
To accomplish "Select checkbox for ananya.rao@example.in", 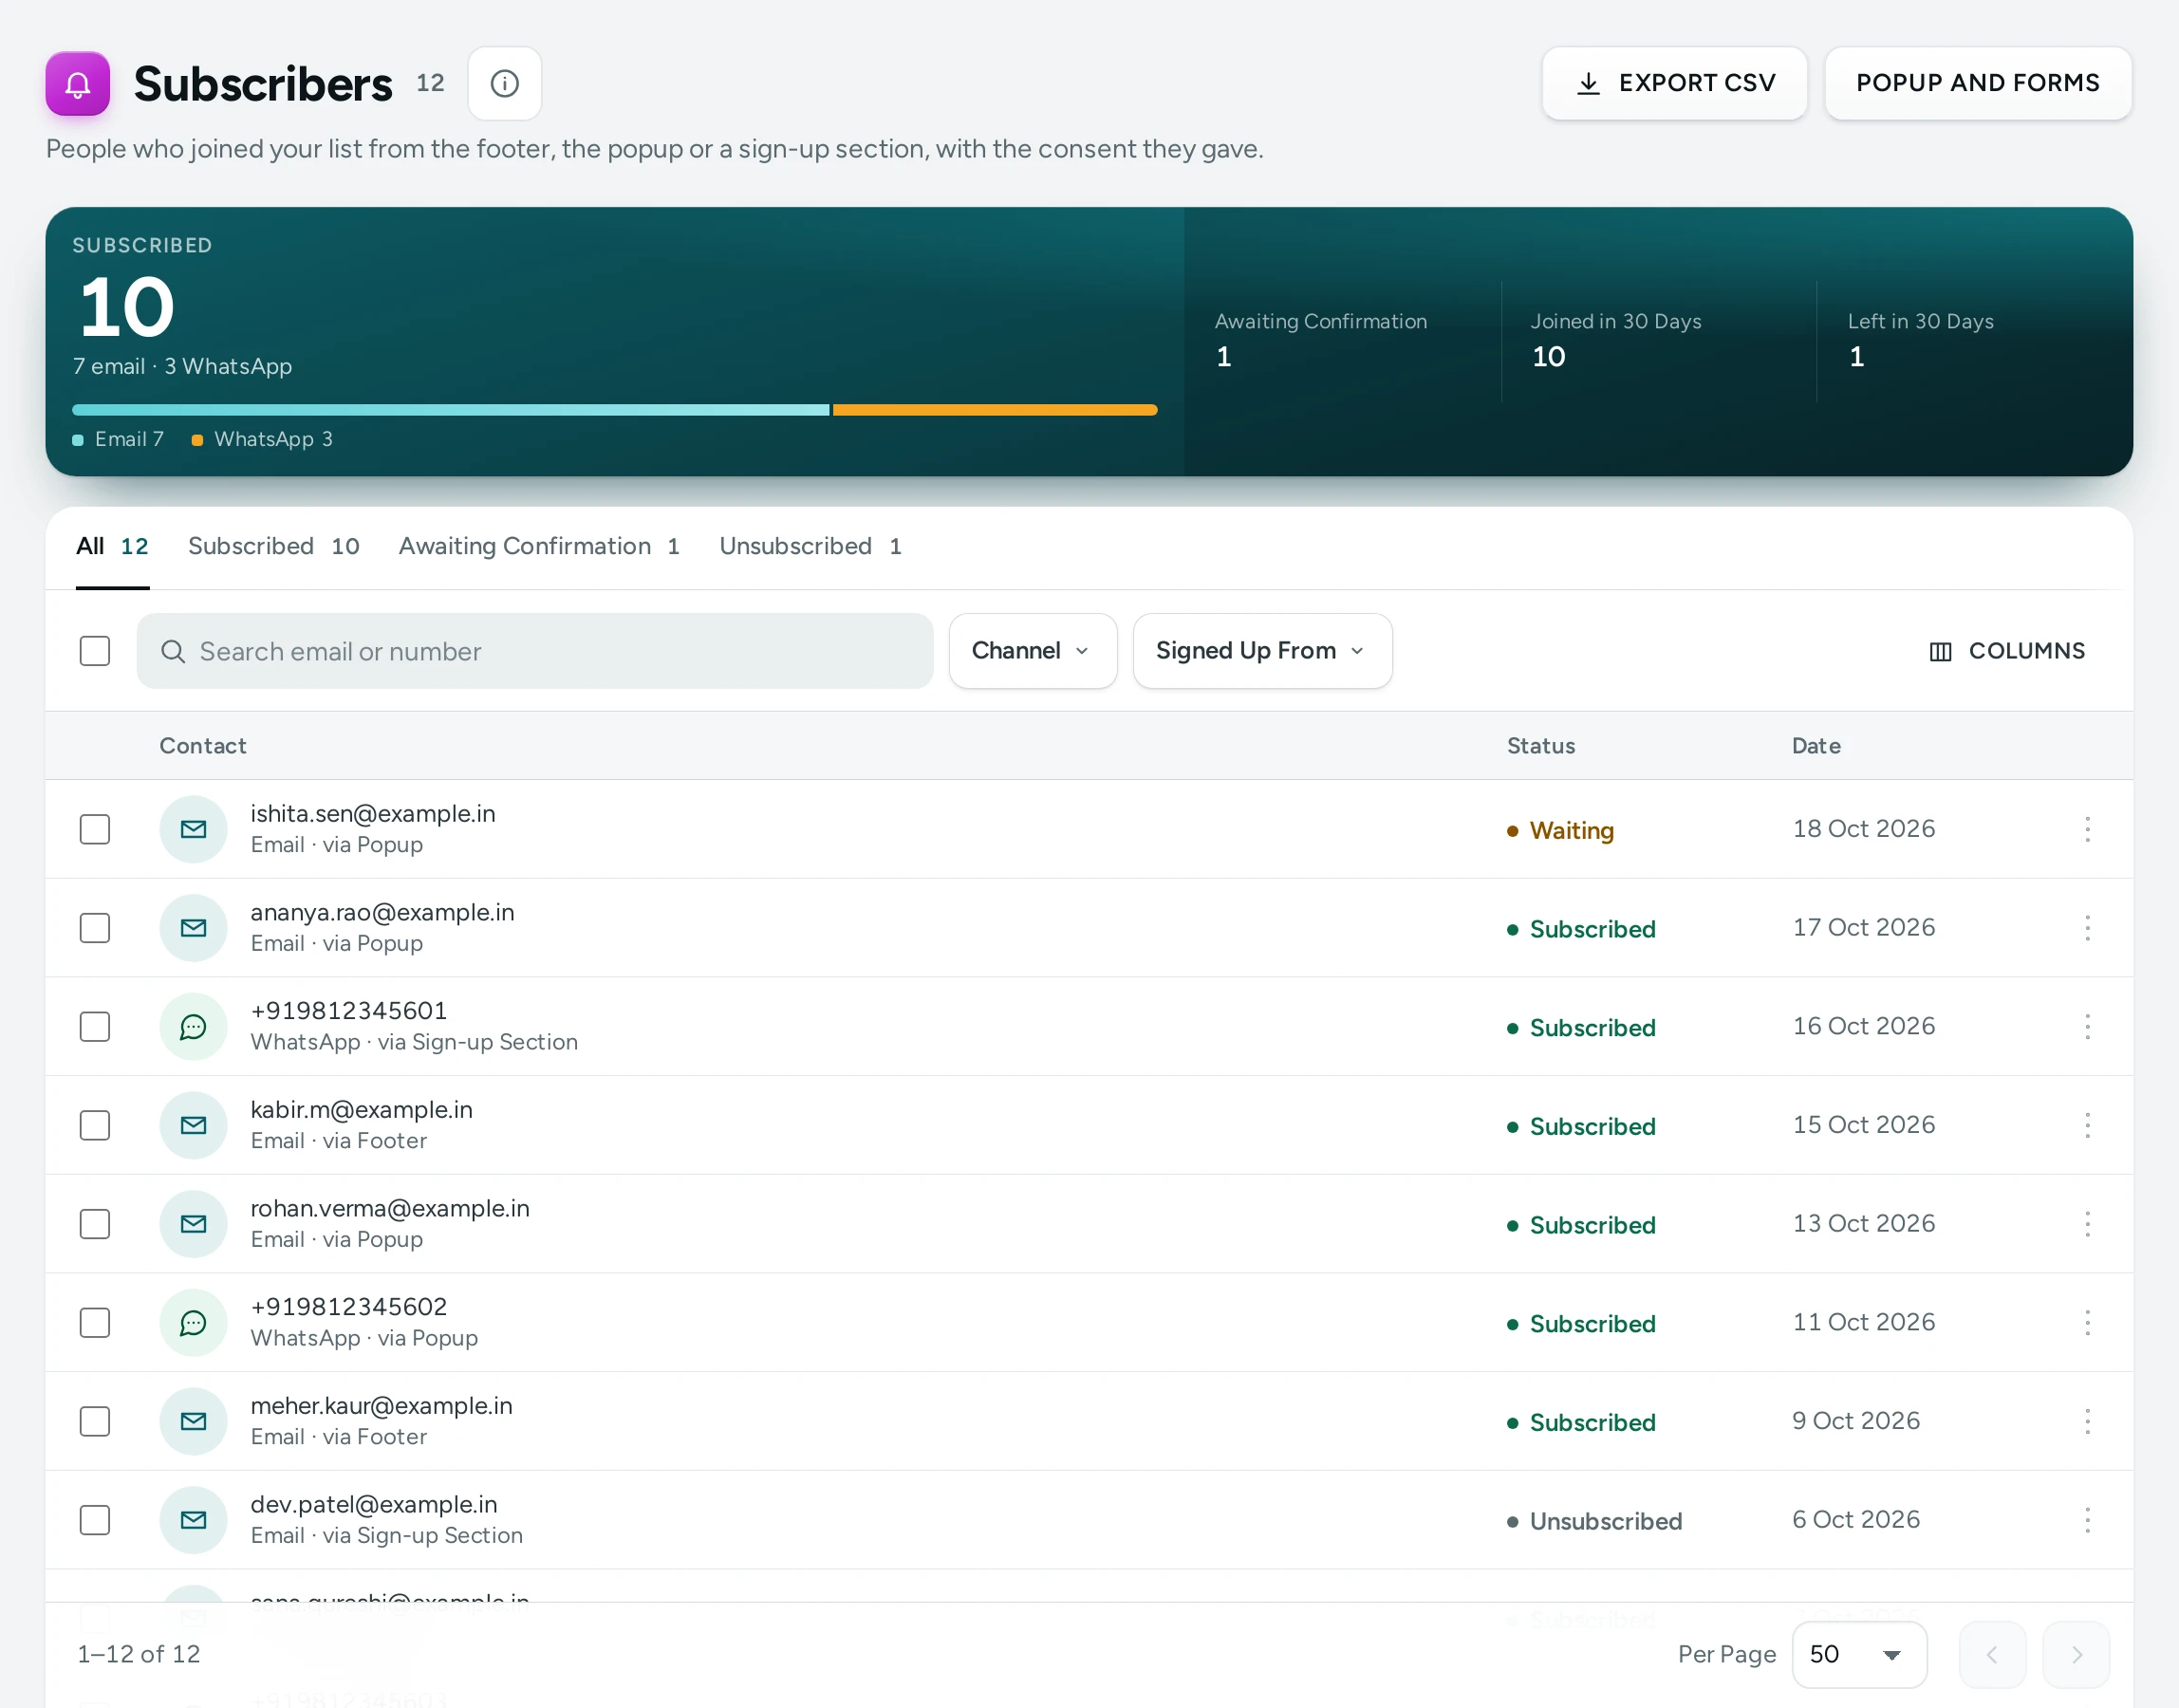I will tap(95, 928).
